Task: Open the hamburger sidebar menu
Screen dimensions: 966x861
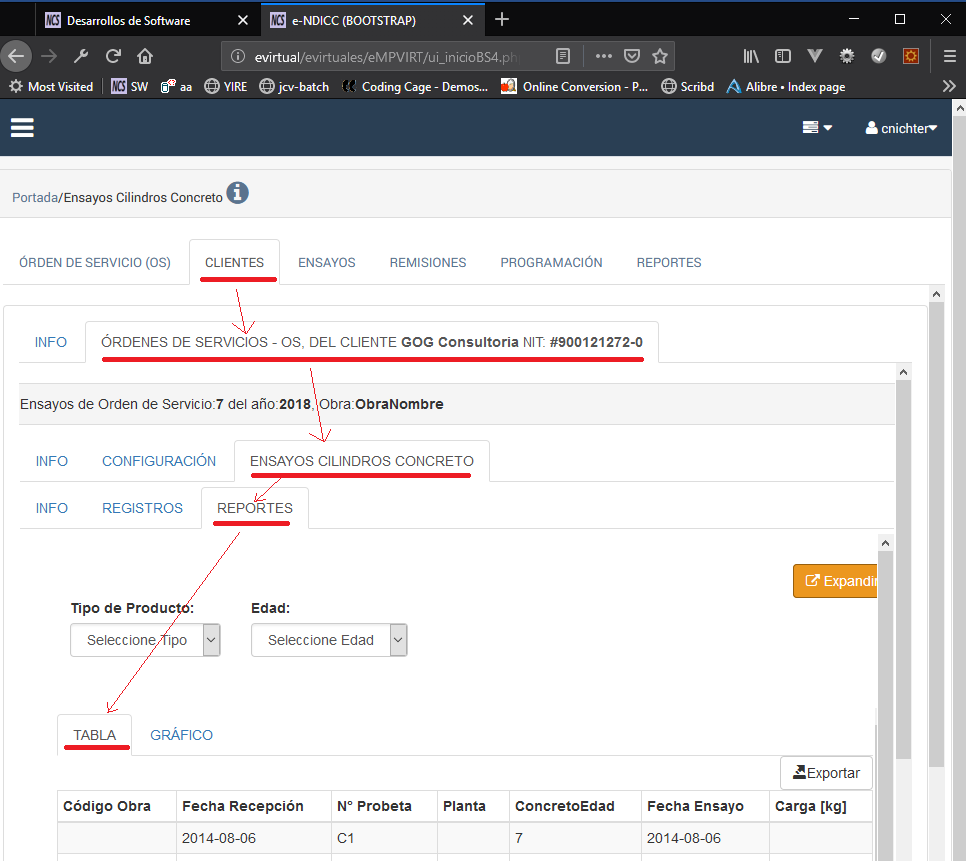Action: (x=22, y=127)
